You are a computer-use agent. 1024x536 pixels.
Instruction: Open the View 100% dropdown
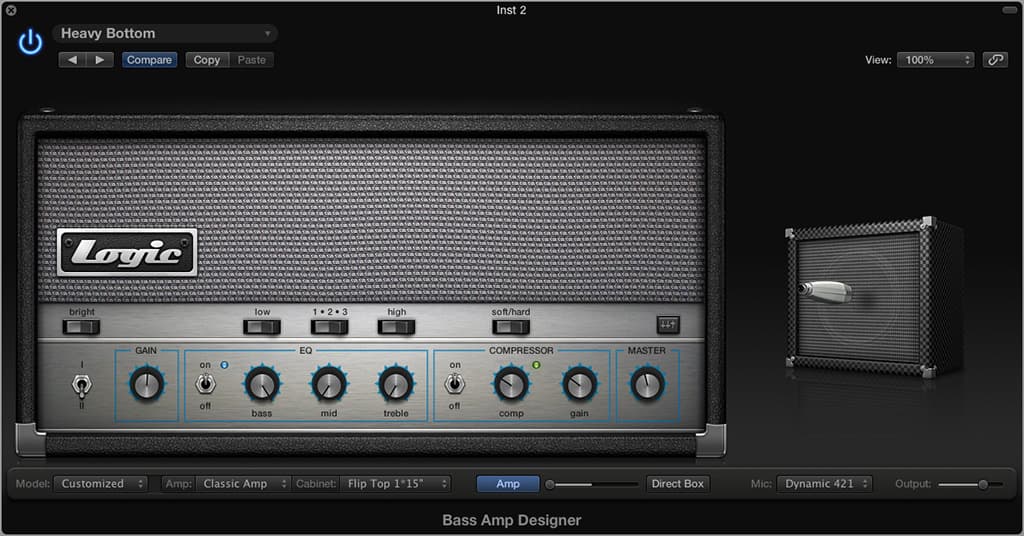935,60
